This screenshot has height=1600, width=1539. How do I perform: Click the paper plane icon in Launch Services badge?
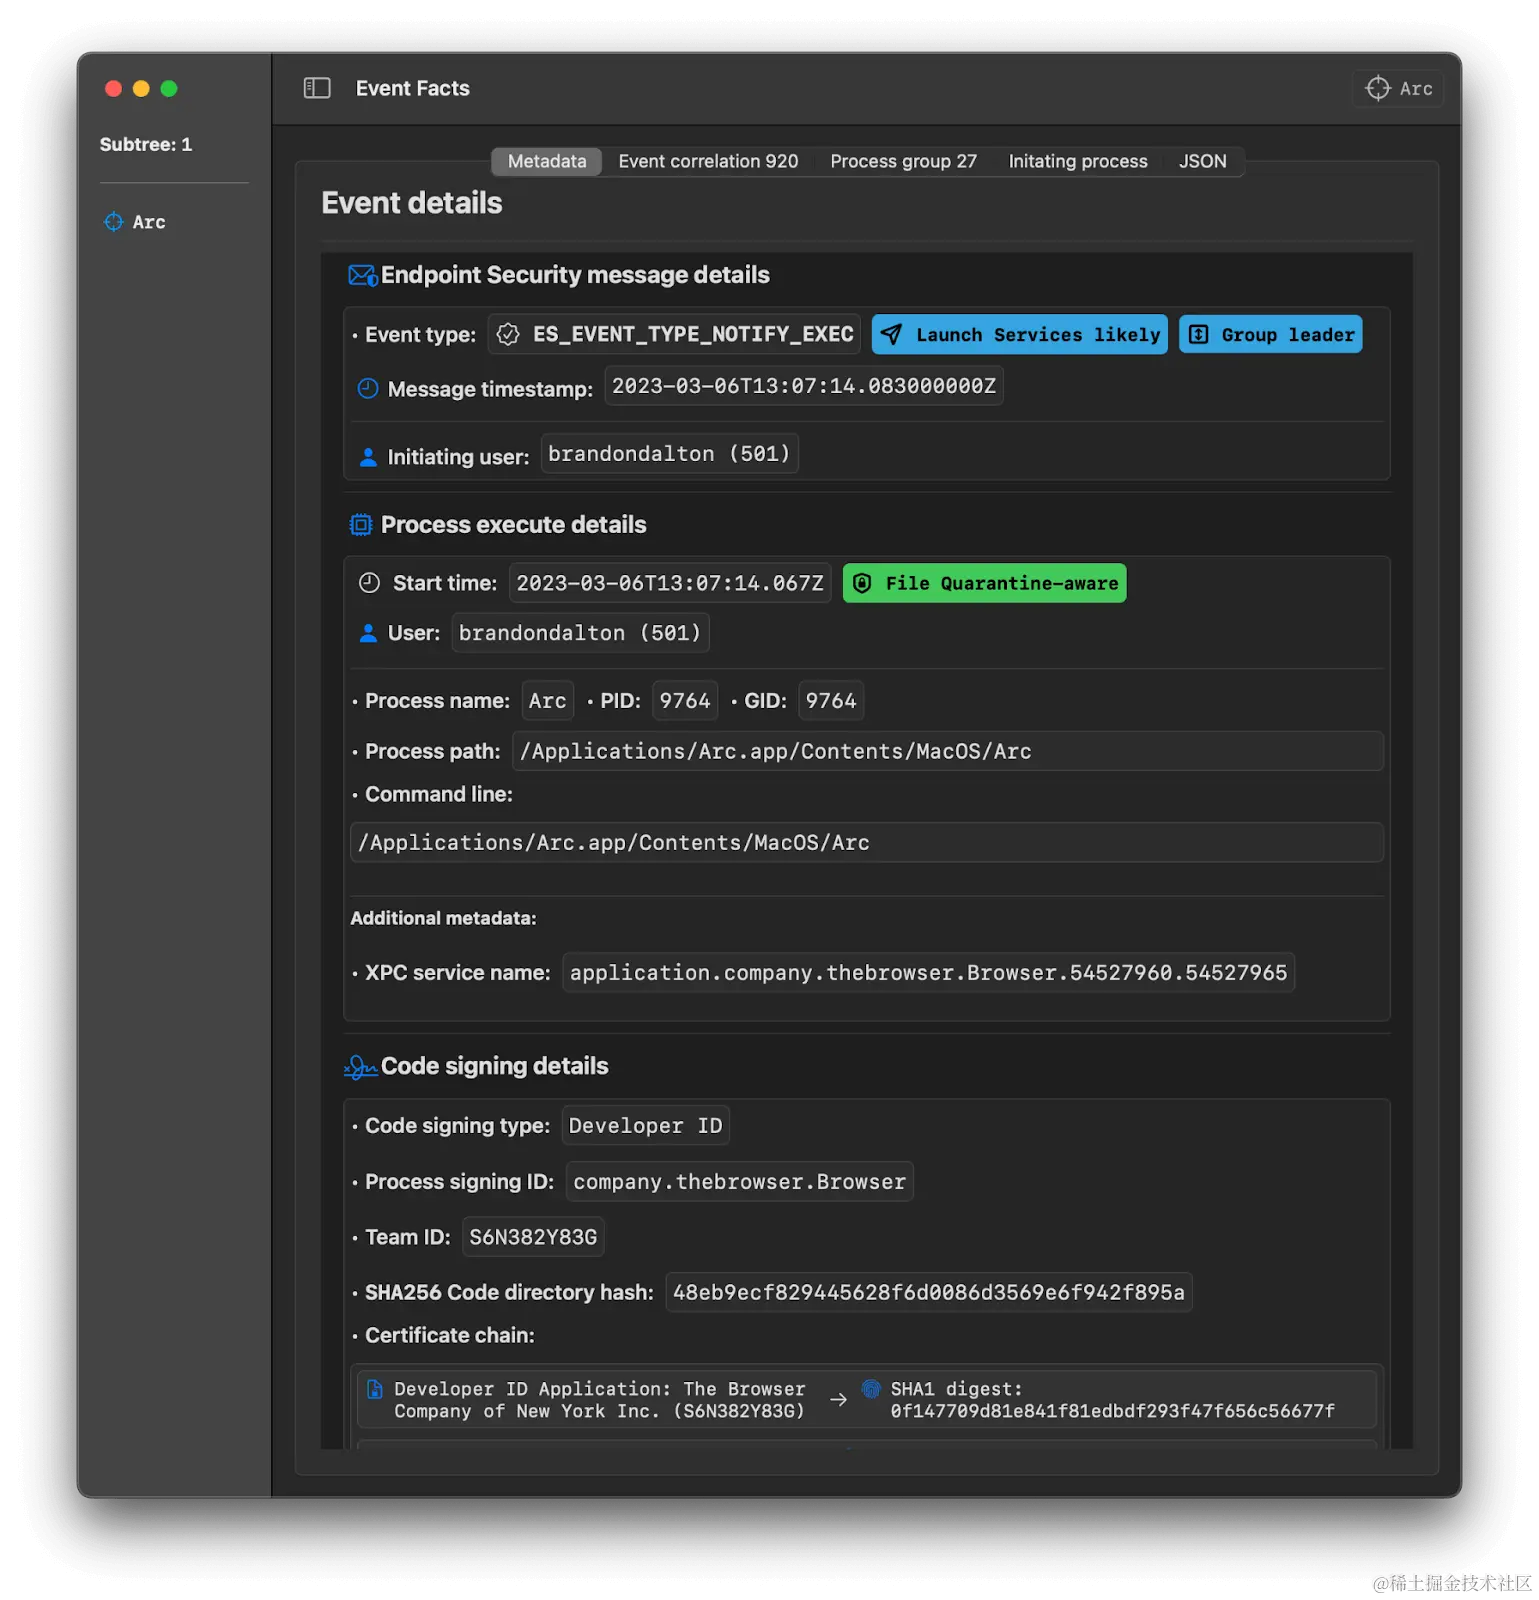tap(891, 334)
